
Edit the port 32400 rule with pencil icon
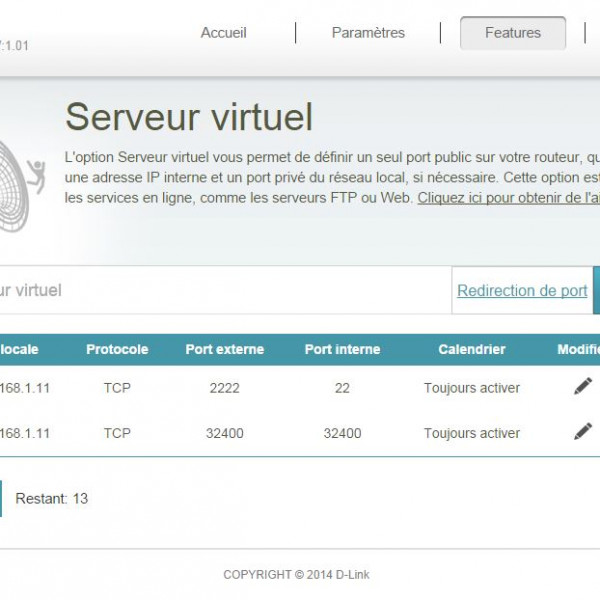click(x=583, y=431)
